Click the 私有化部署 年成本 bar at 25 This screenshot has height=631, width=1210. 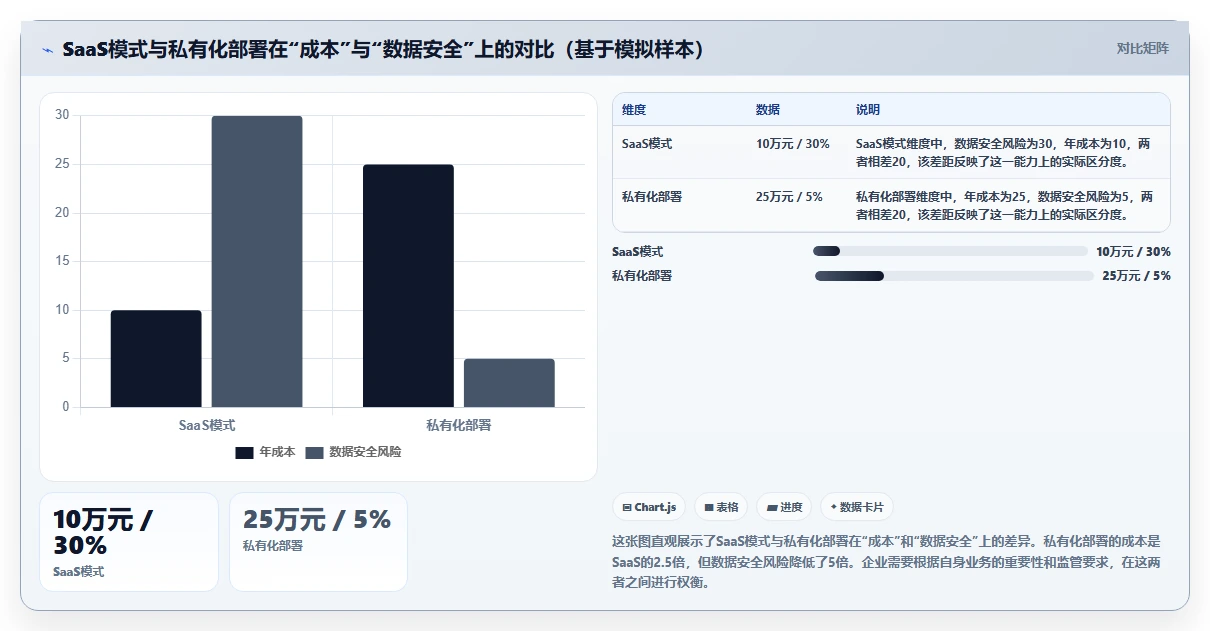pyautogui.click(x=408, y=285)
